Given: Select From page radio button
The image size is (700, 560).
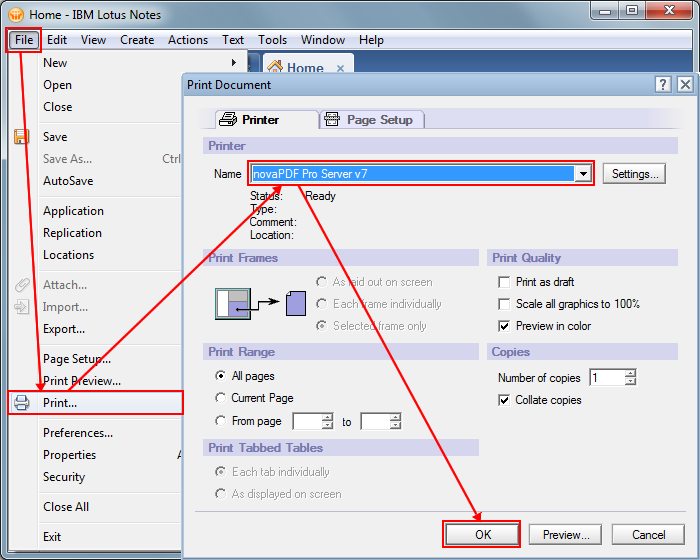Looking at the screenshot, I should 221,421.
